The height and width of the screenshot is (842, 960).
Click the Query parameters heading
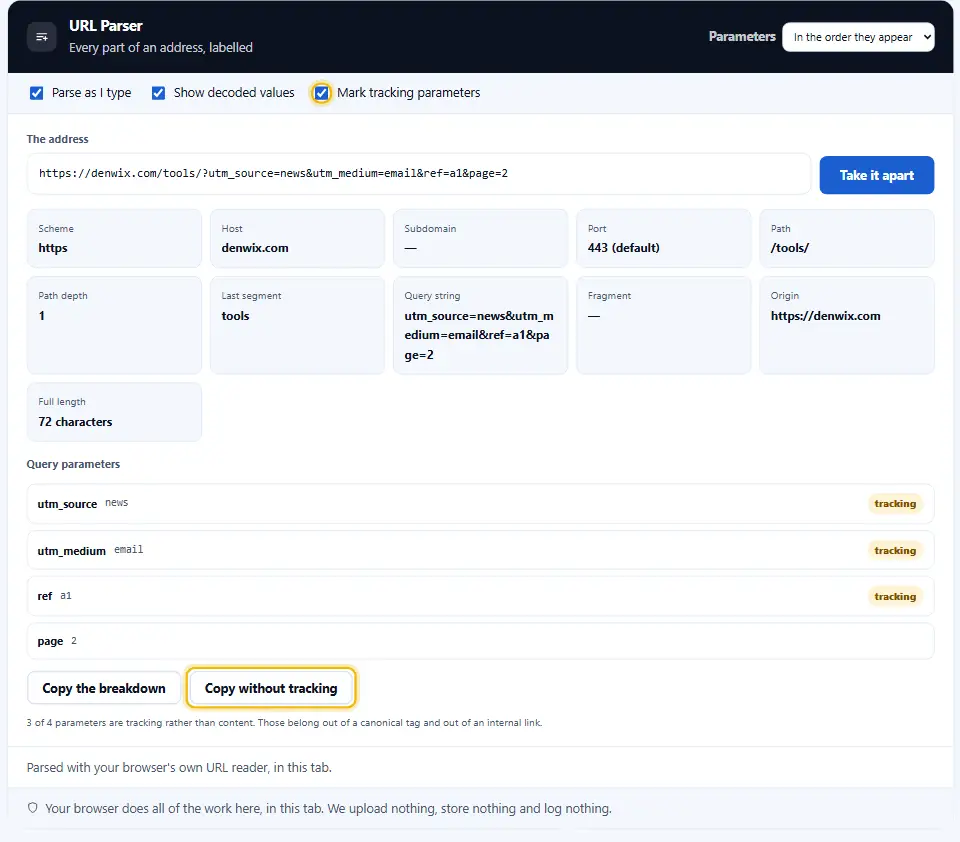[x=73, y=464]
